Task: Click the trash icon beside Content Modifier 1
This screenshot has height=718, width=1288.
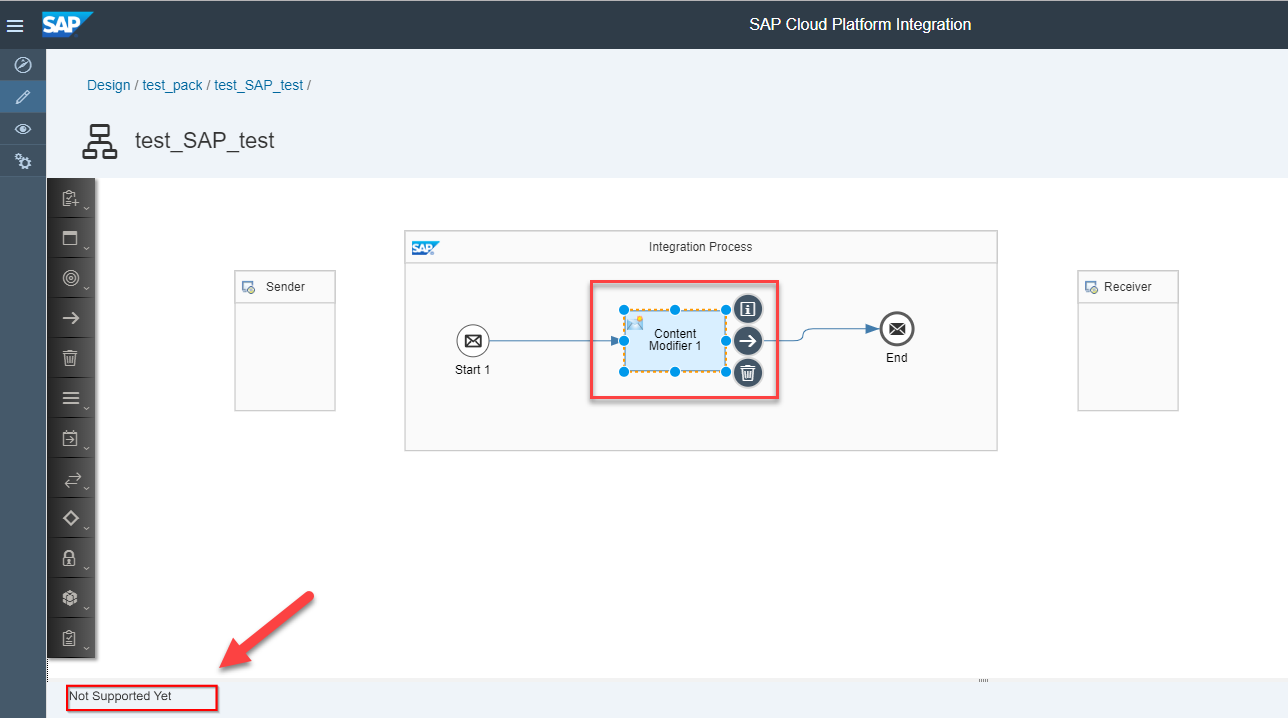Action: [x=748, y=374]
